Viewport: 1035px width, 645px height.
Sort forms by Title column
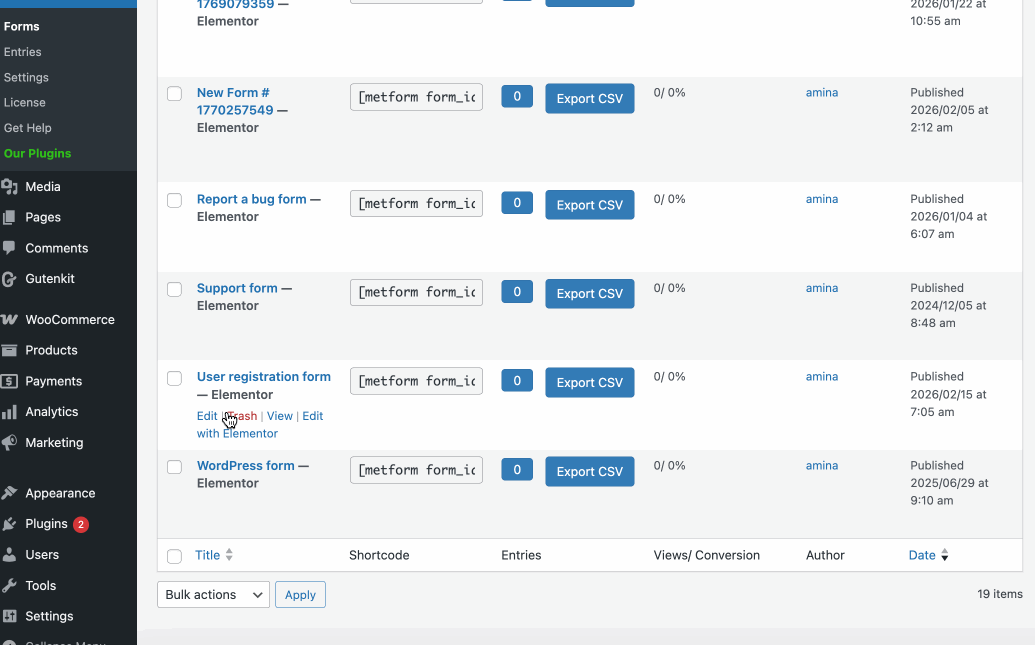click(x=206, y=555)
